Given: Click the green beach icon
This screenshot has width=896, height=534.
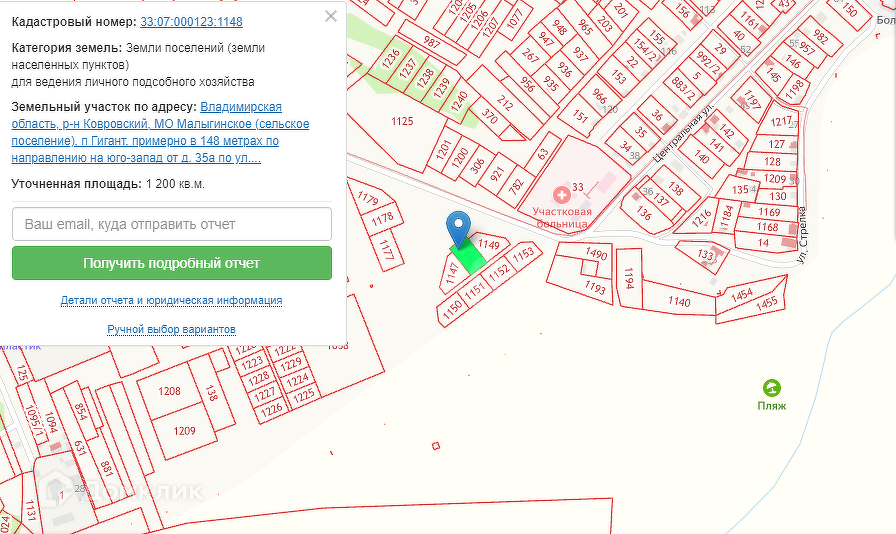Looking at the screenshot, I should tap(772, 388).
